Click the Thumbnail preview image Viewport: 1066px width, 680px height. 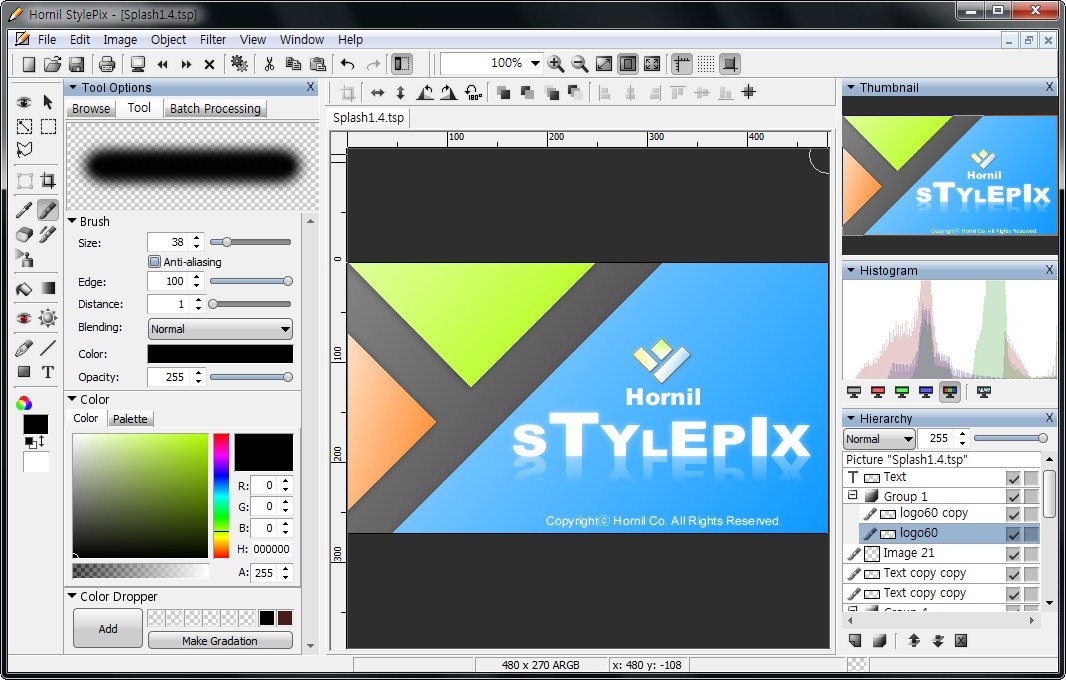click(950, 176)
